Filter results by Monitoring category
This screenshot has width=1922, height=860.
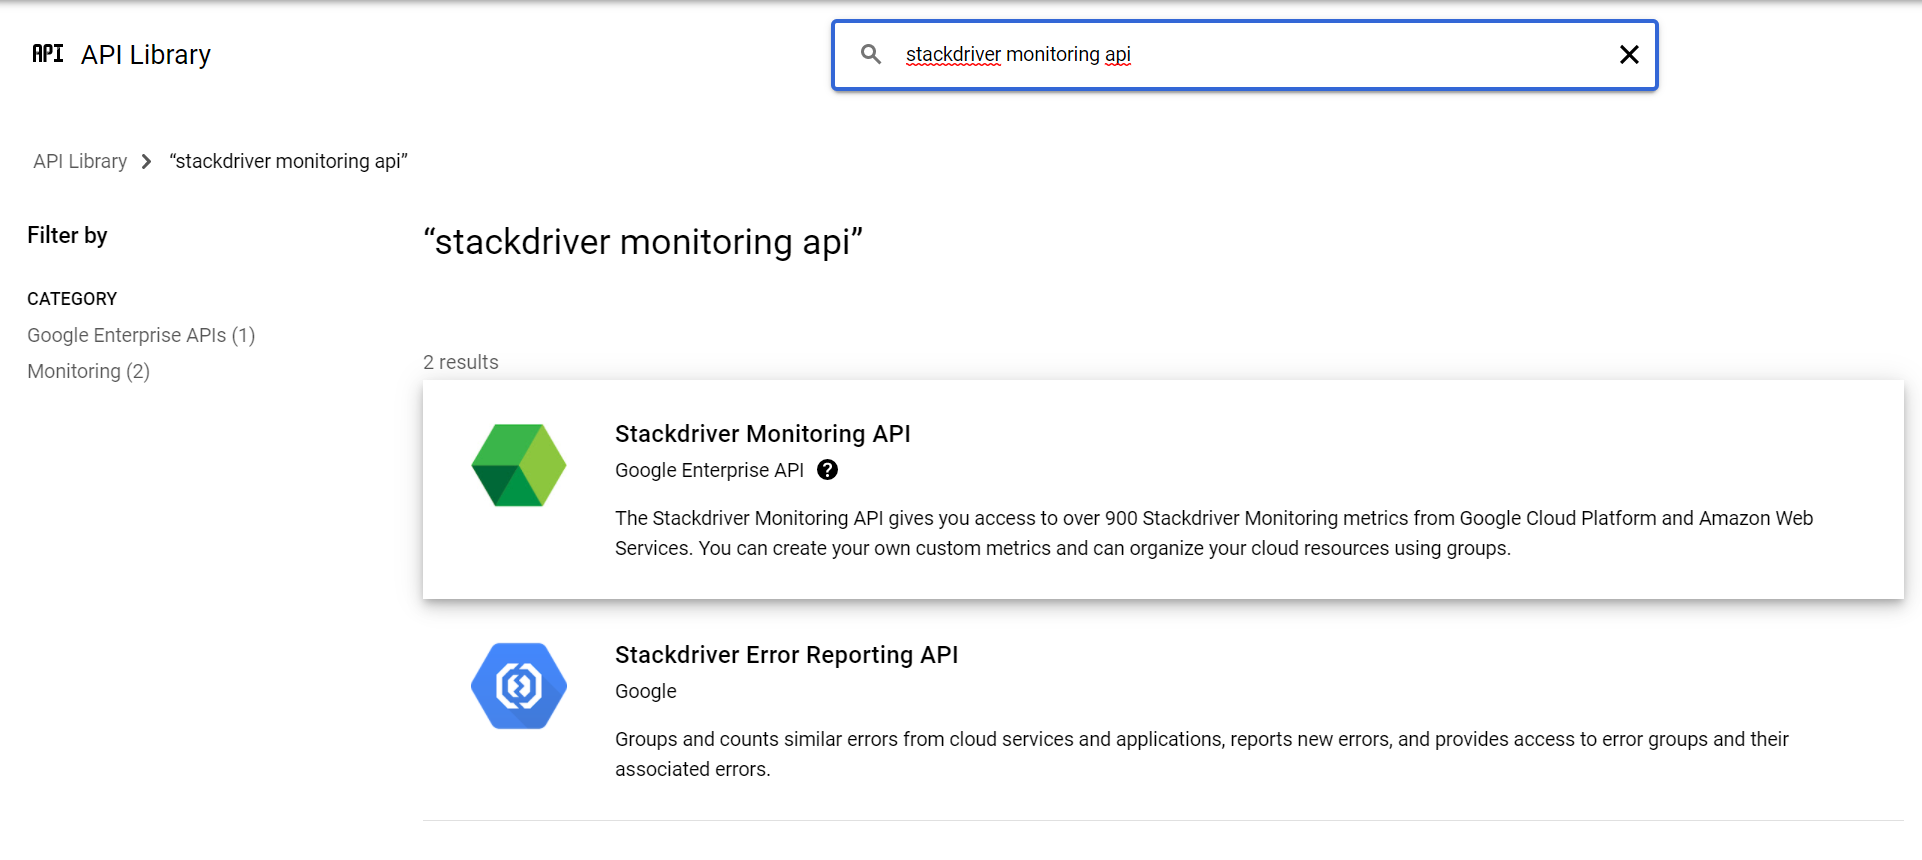click(x=88, y=371)
